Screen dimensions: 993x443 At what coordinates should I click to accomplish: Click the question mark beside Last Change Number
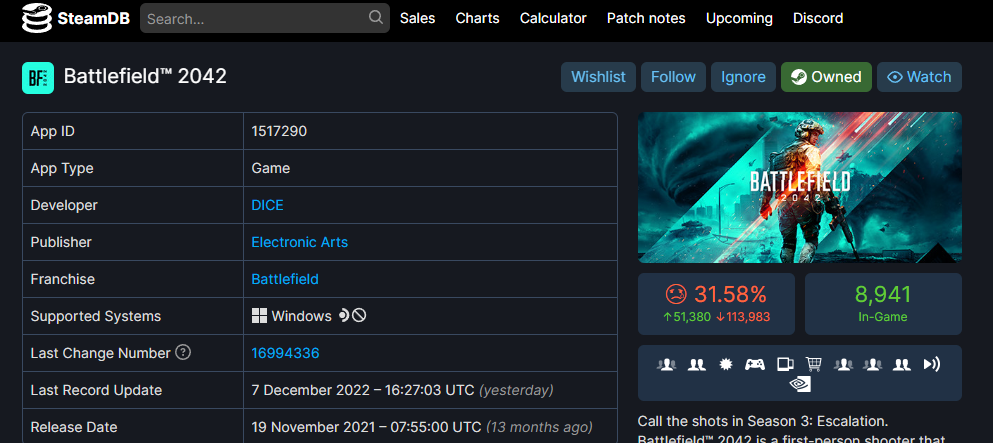tap(183, 352)
